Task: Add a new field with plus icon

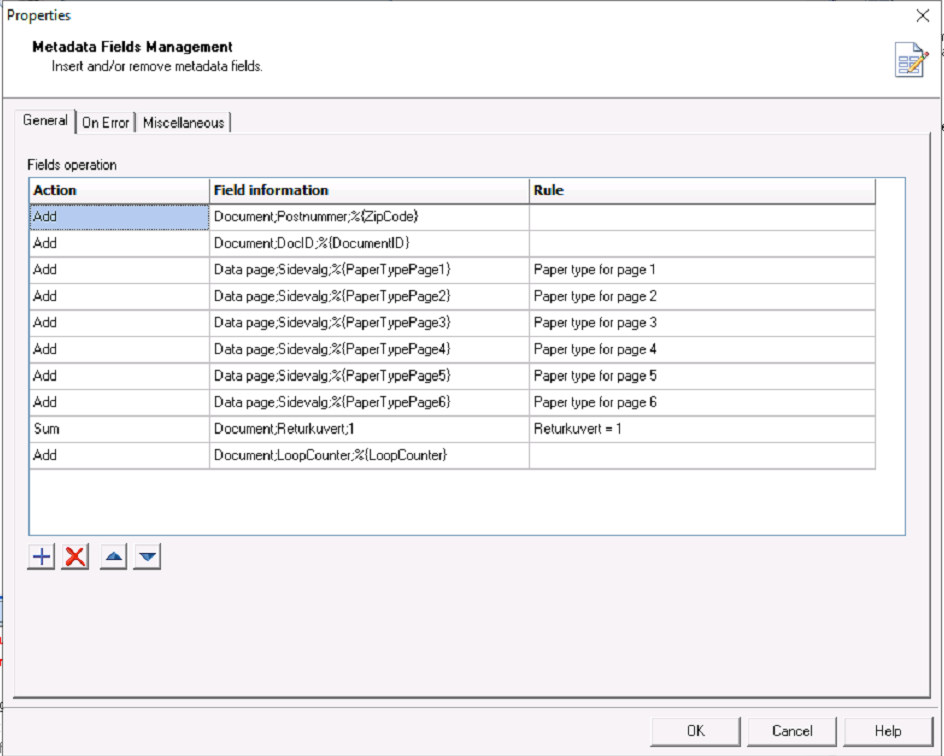Action: pos(42,557)
